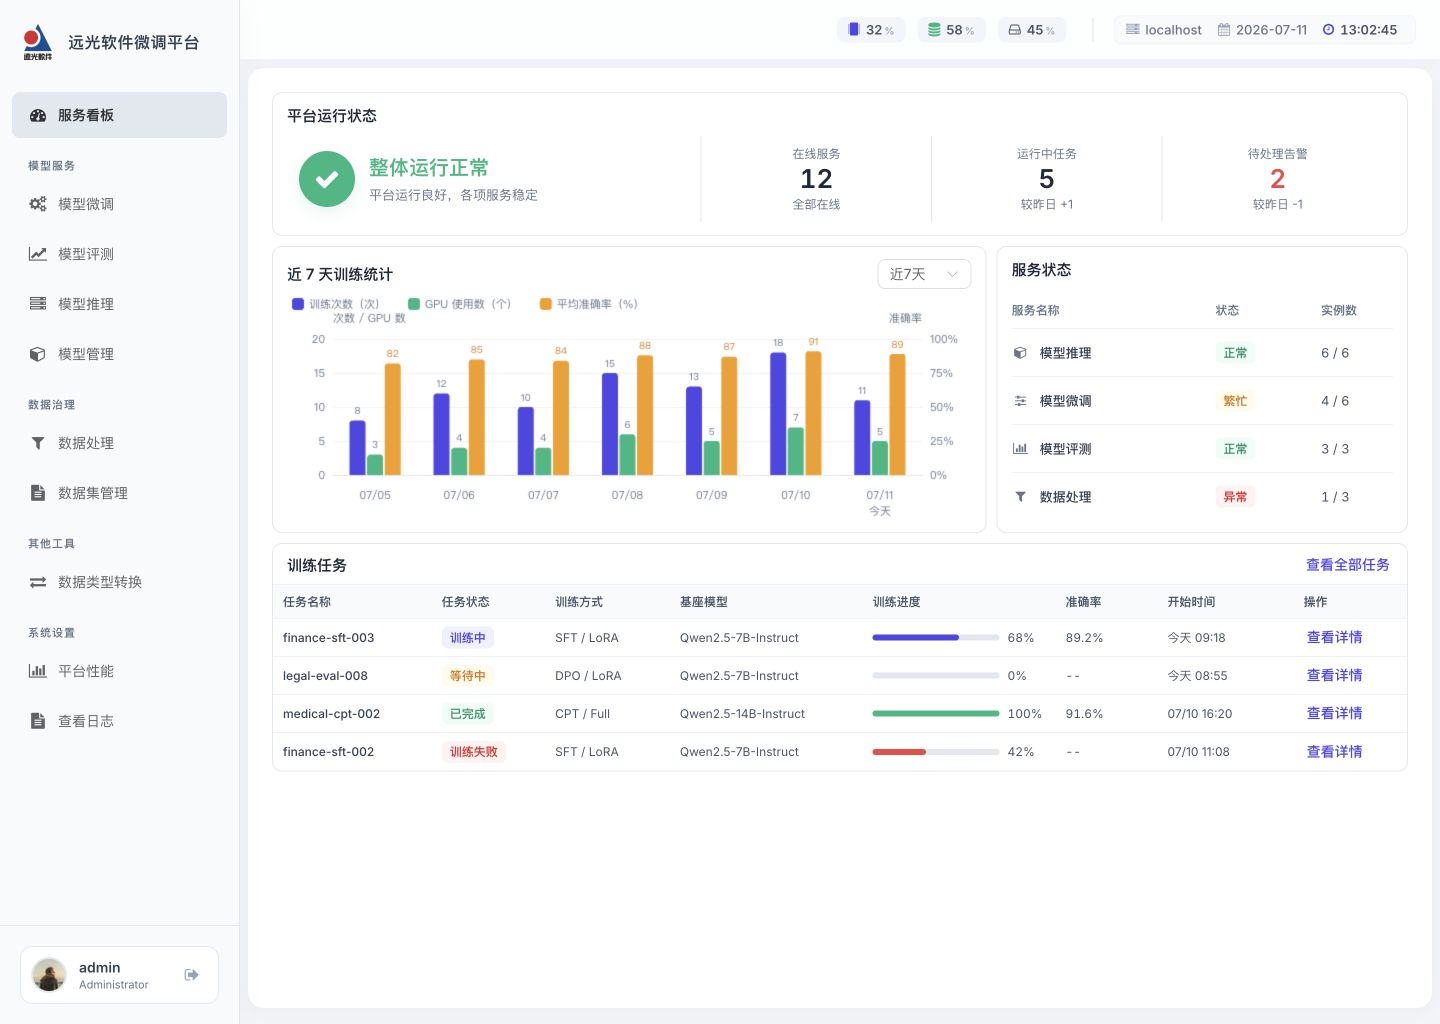This screenshot has width=1440, height=1024.
Task: Click the 模型管理 cube icon in sidebar
Action: 38,354
